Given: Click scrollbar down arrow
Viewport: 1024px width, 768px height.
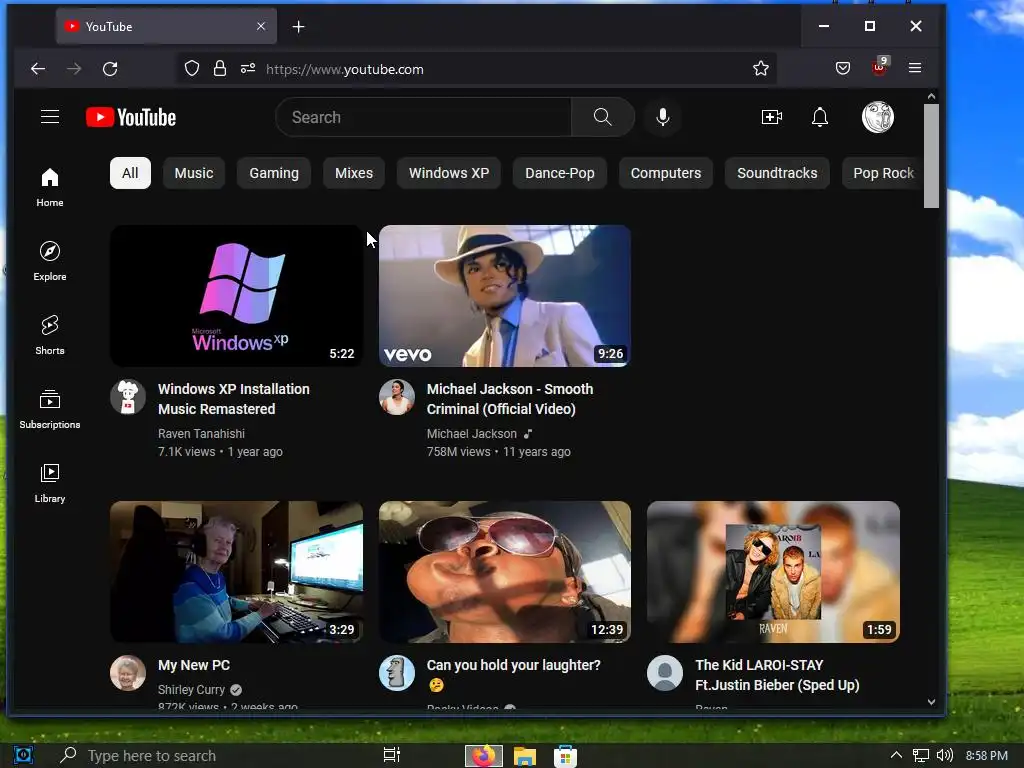Looking at the screenshot, I should click(x=931, y=702).
